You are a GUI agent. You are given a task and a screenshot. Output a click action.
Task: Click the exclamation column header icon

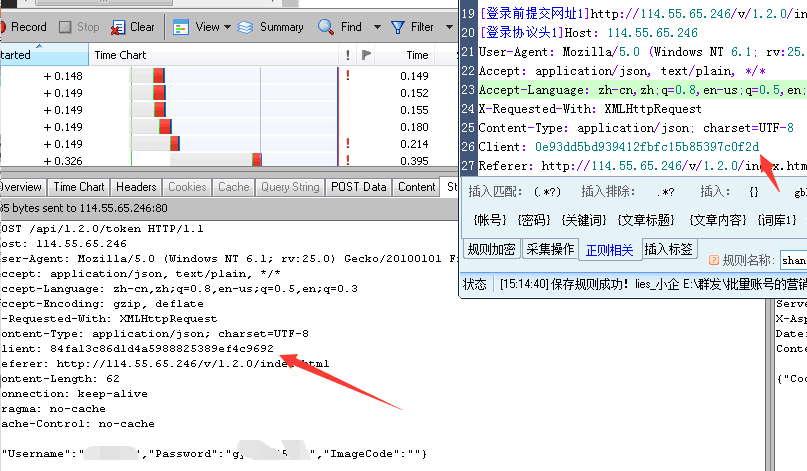(x=347, y=55)
